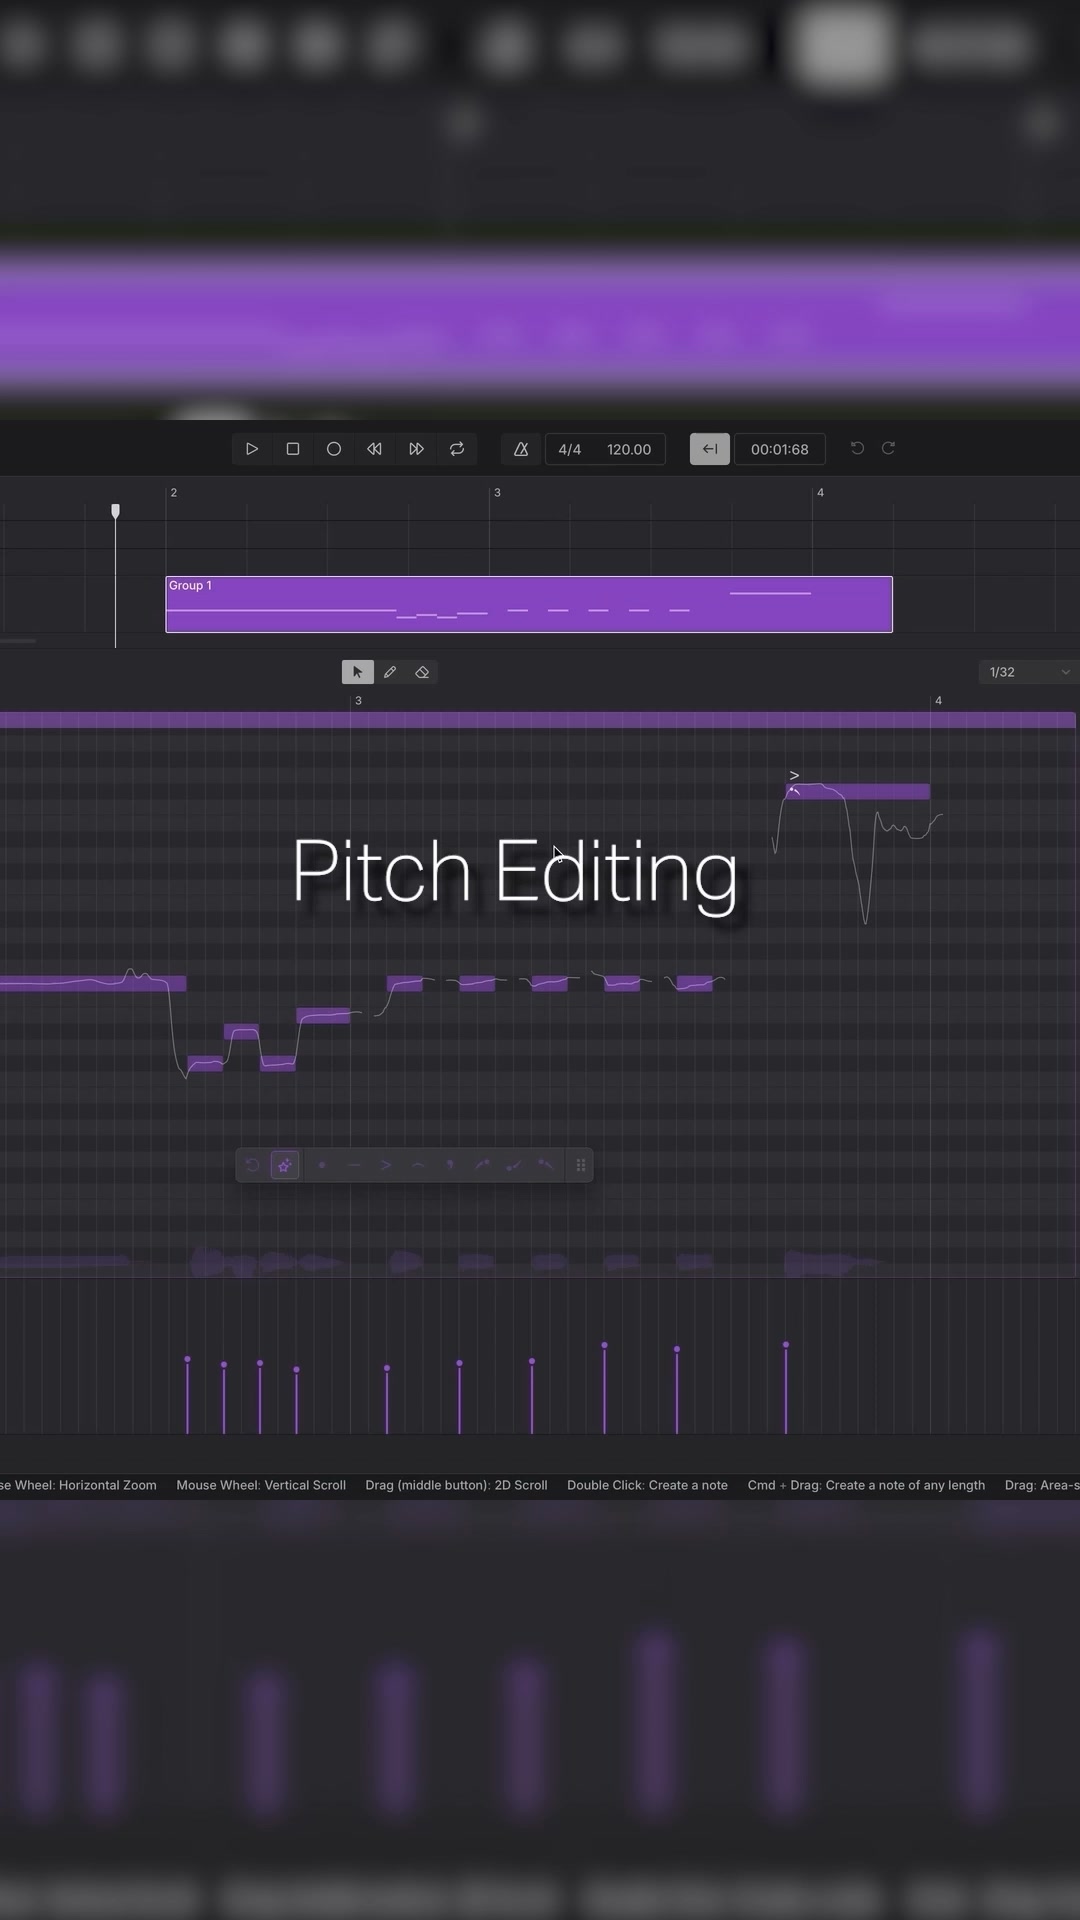
Task: Click the playhead marker on the ruler
Action: tap(115, 511)
